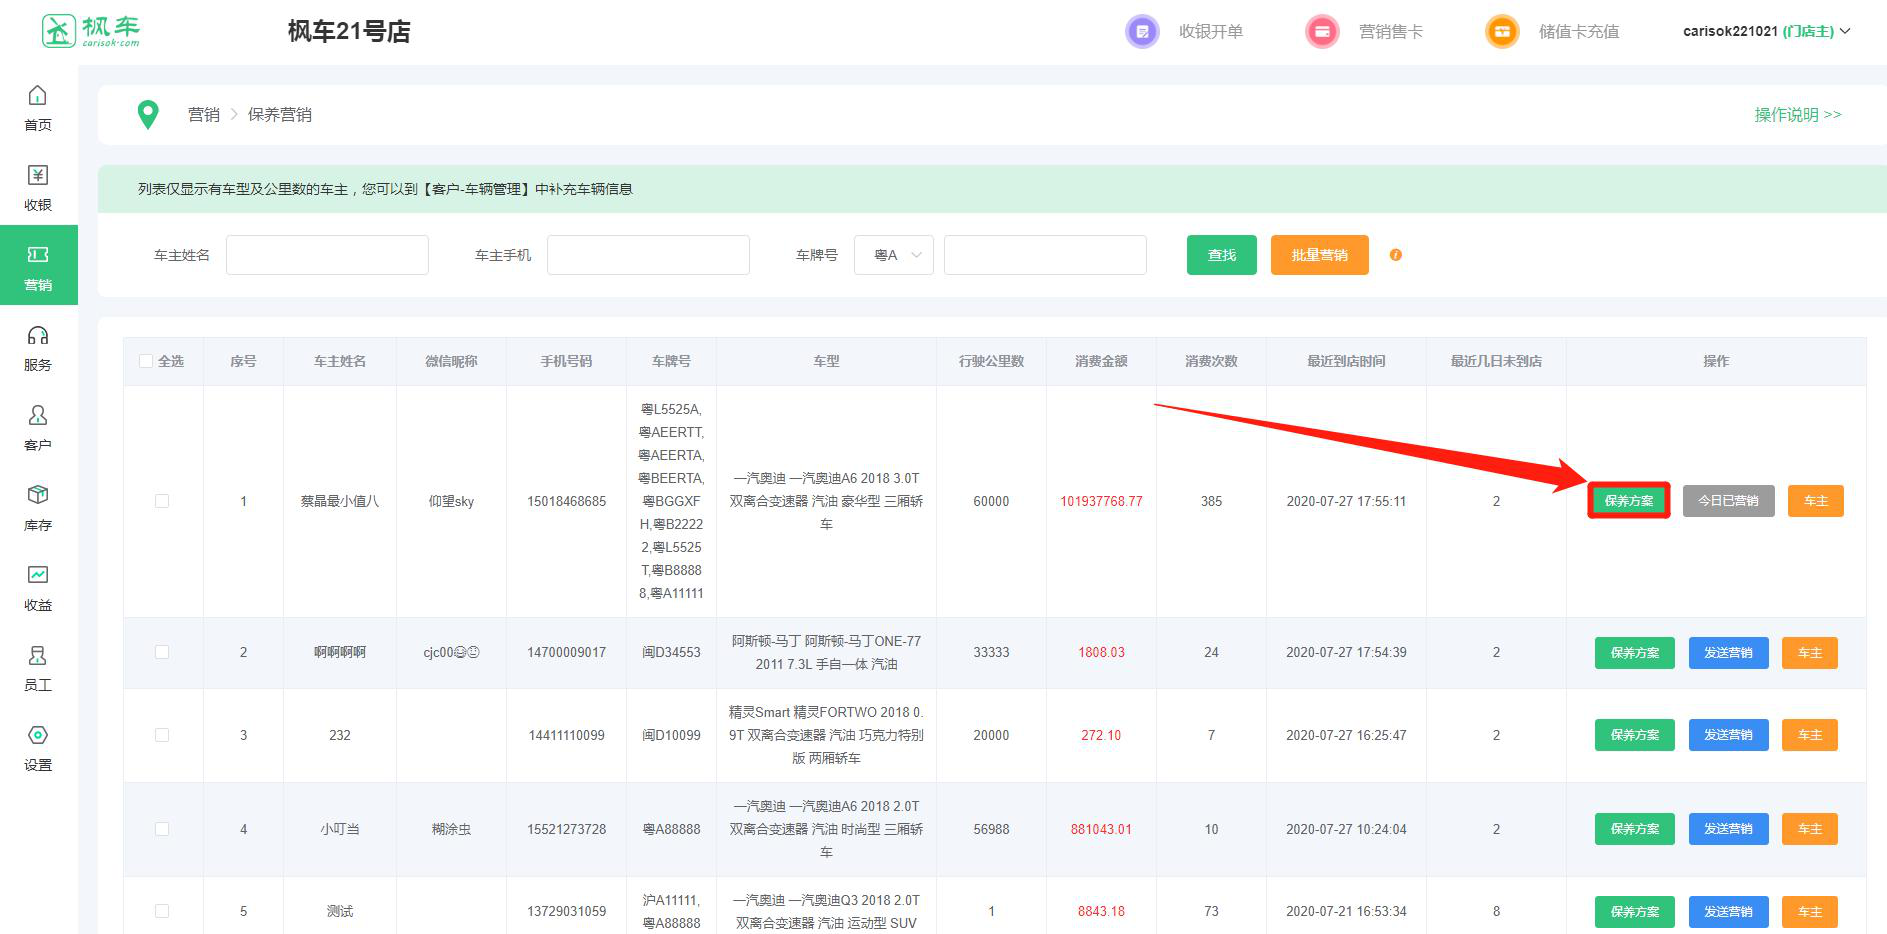This screenshot has height=934, width=1887.
Task: Click plate number 闽D34553
Action: point(671,652)
